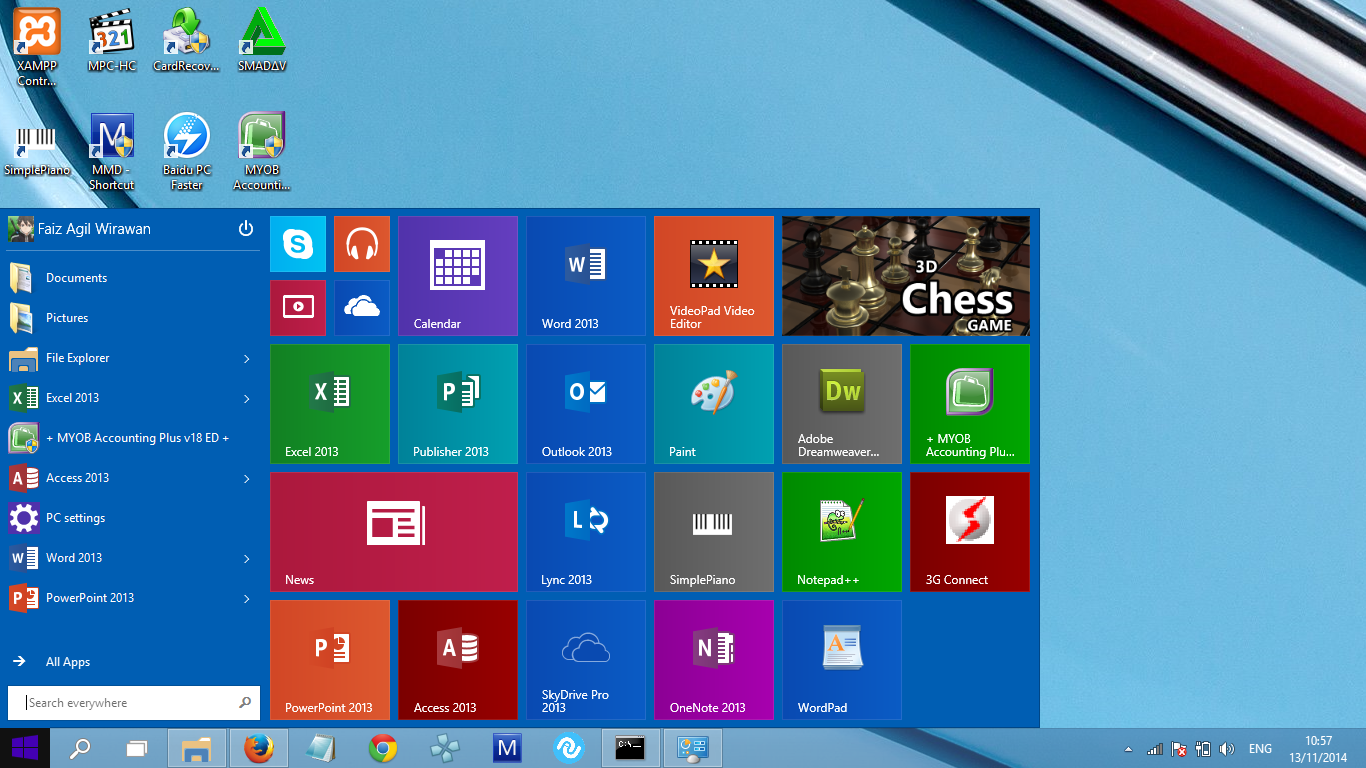
Task: Click the ENG input language indicator
Action: pyautogui.click(x=1260, y=749)
